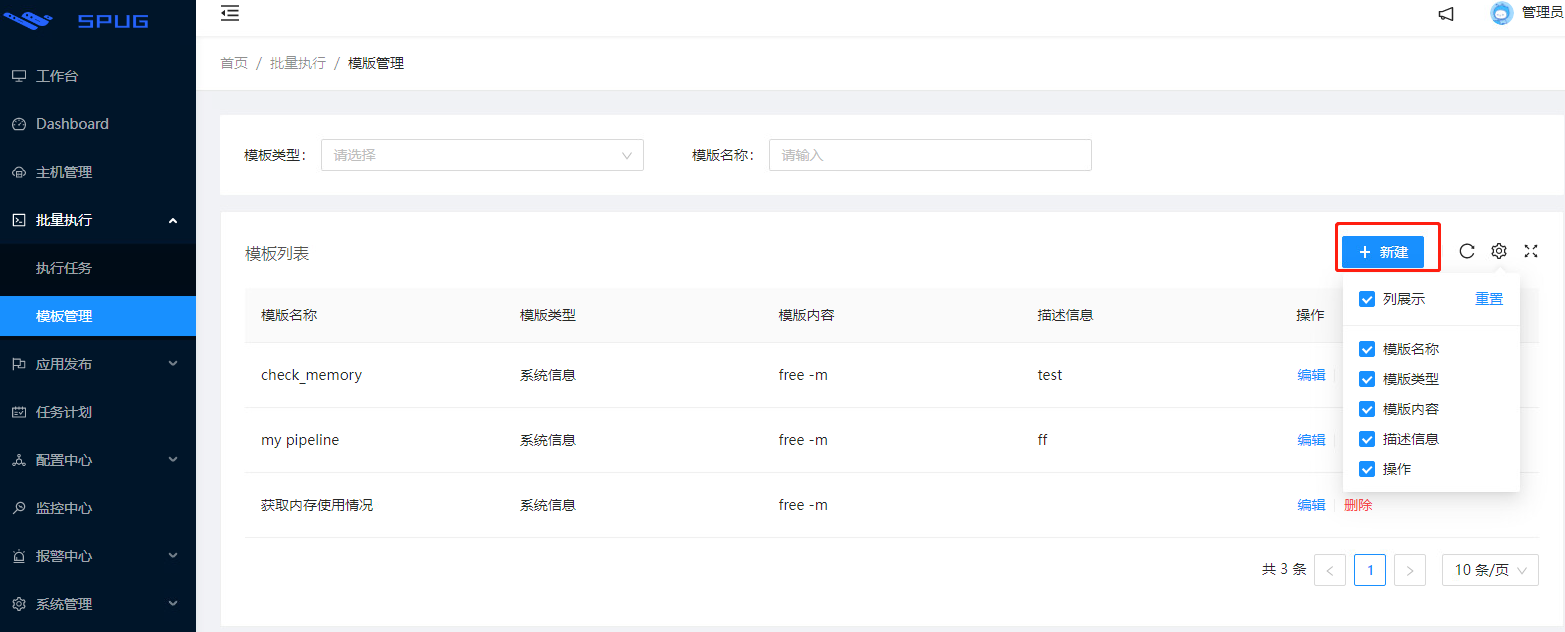This screenshot has height=632, width=1565.
Task: Click the 监控中心 monitor icon
Action: tap(19, 508)
